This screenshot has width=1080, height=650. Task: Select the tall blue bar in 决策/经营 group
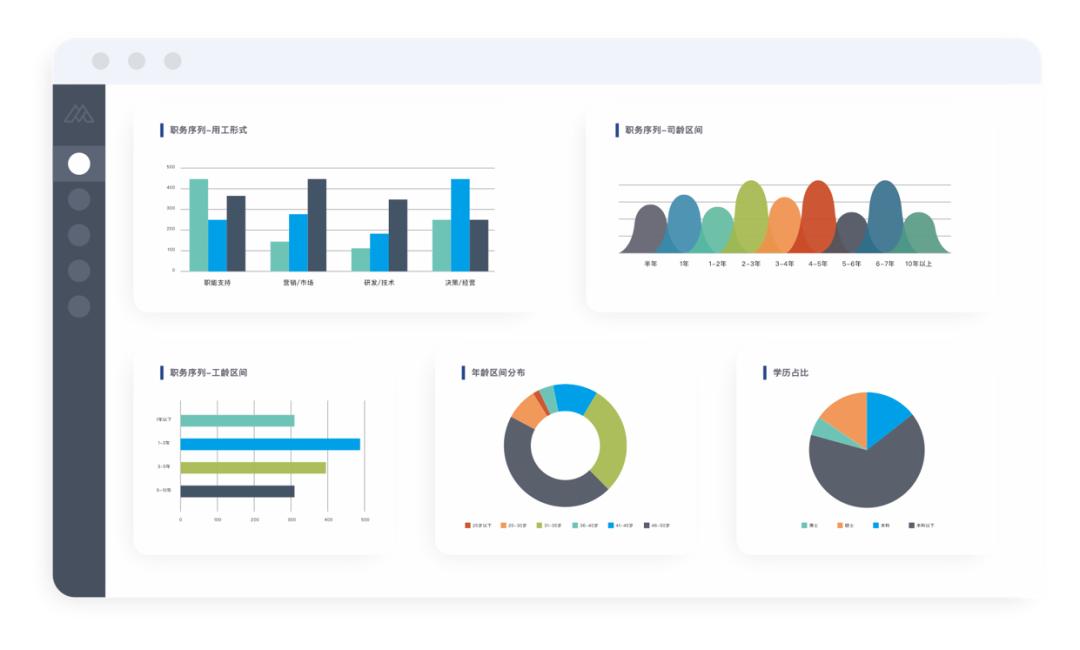tap(460, 225)
